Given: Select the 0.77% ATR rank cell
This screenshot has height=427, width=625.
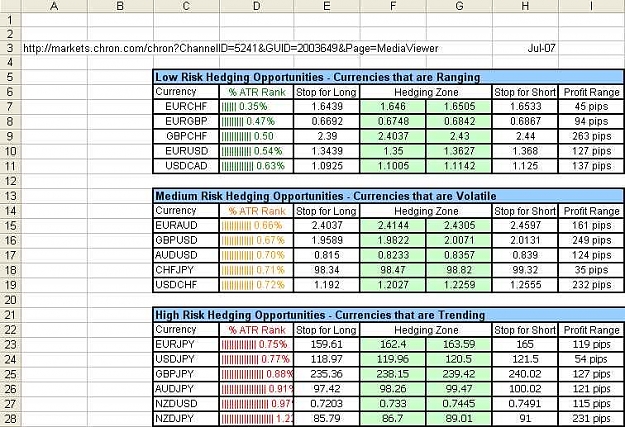Looking at the screenshot, I should (256, 359).
